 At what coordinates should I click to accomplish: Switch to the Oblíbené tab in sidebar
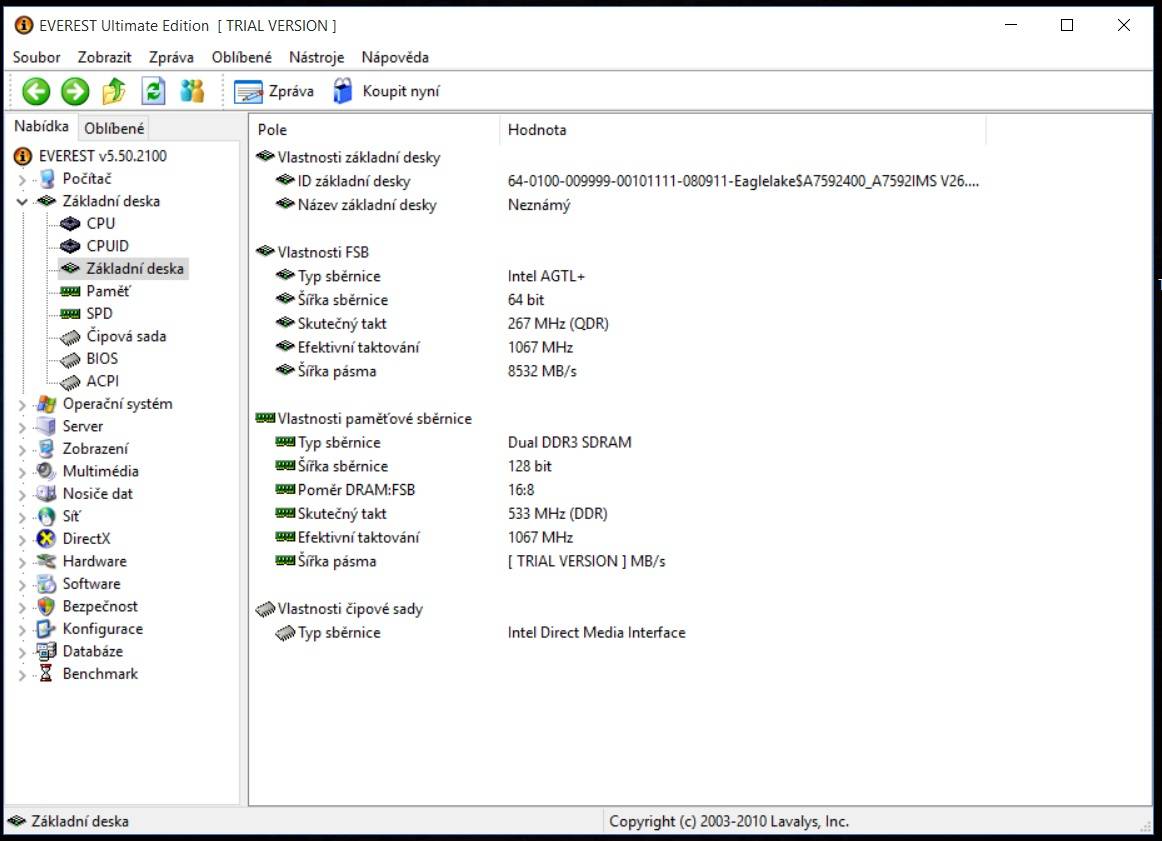pyautogui.click(x=114, y=128)
